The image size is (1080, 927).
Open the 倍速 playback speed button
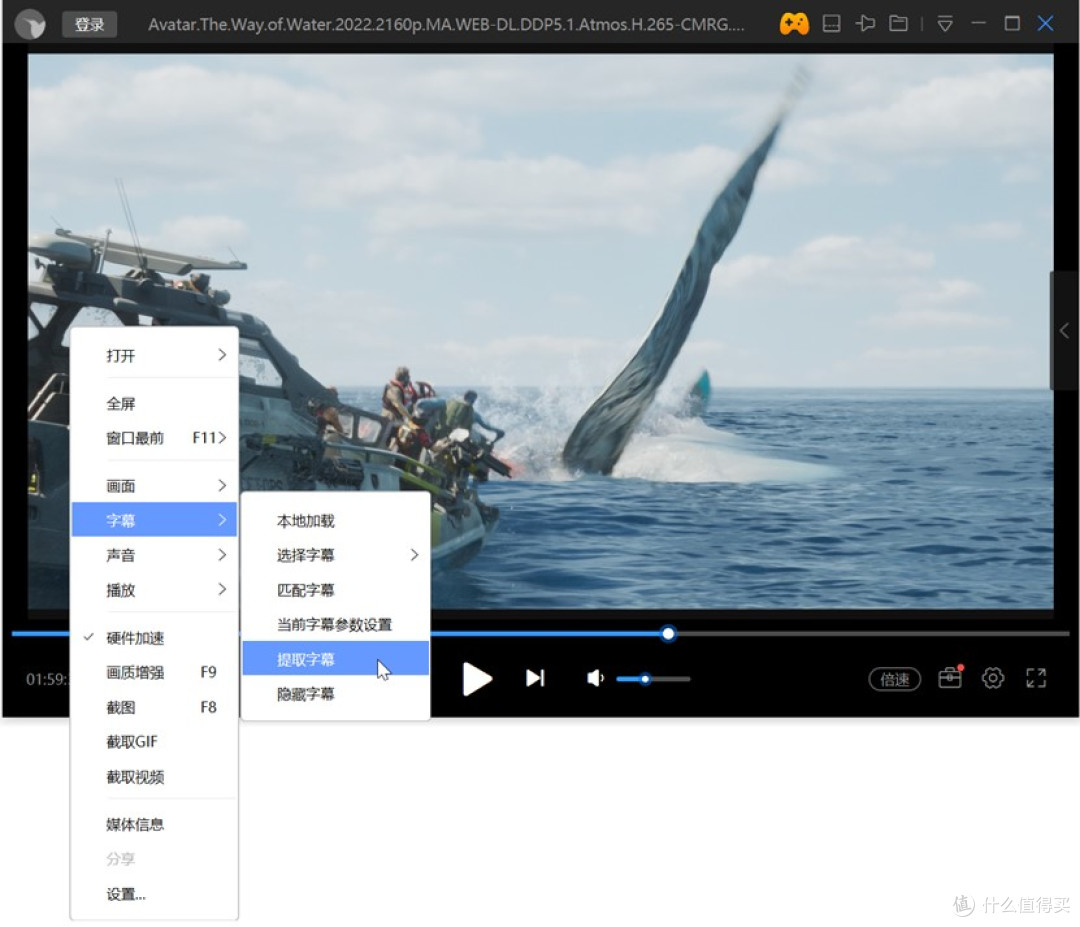click(895, 680)
